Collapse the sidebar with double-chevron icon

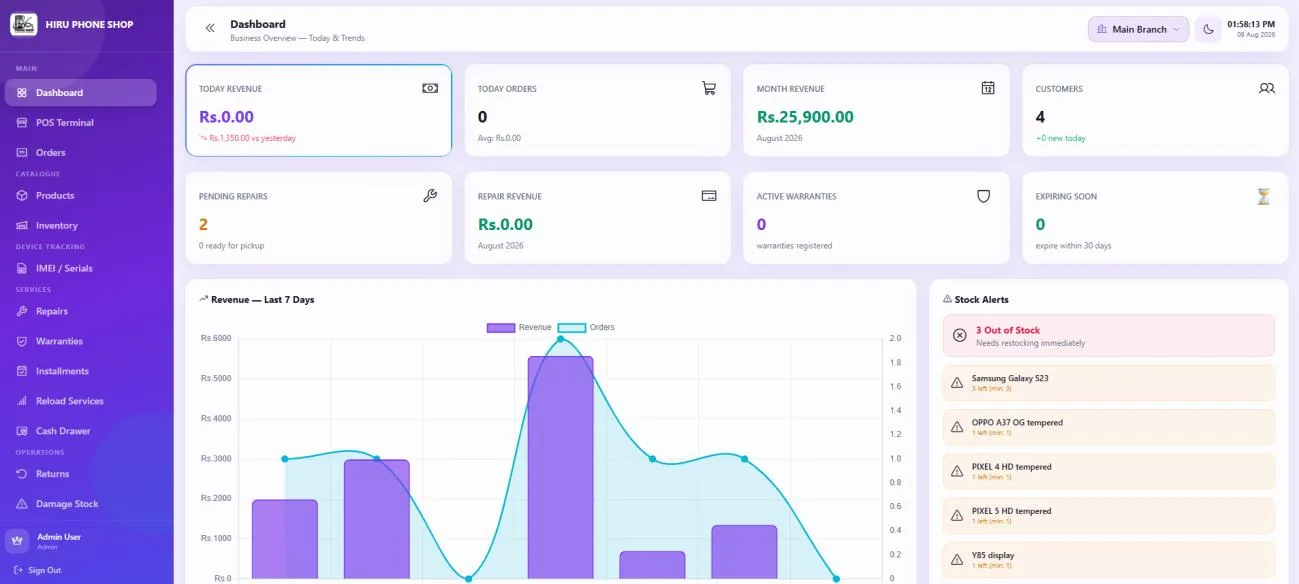coord(210,28)
